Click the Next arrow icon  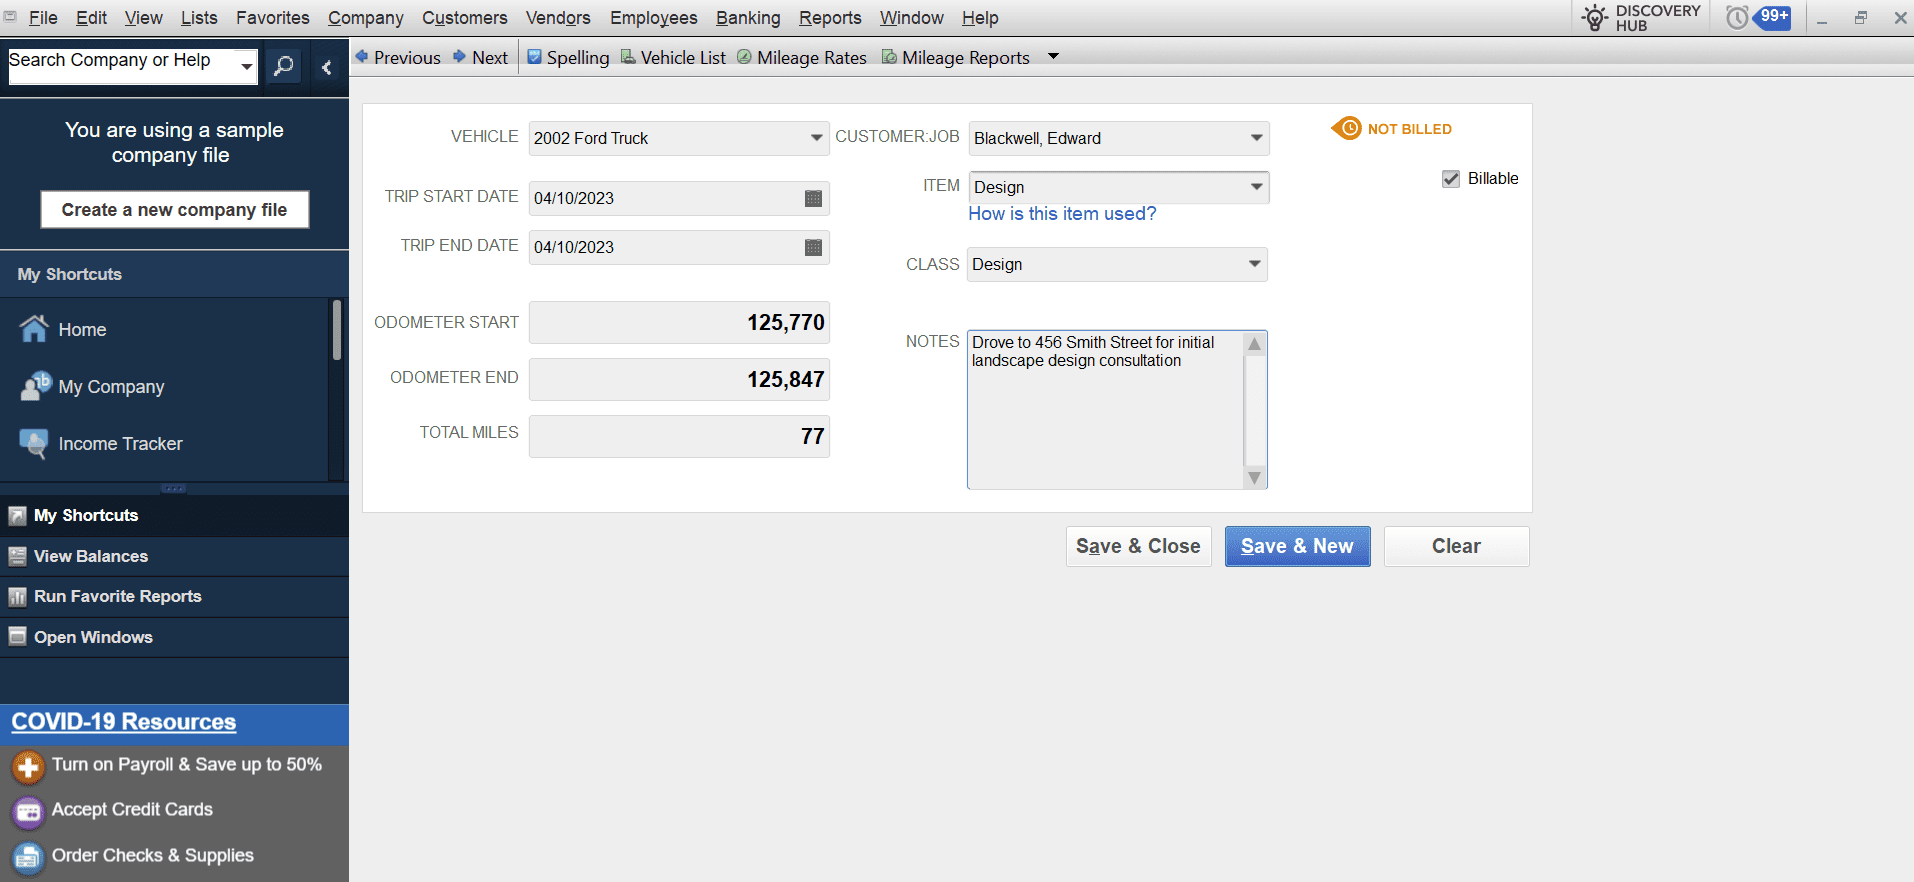click(459, 57)
